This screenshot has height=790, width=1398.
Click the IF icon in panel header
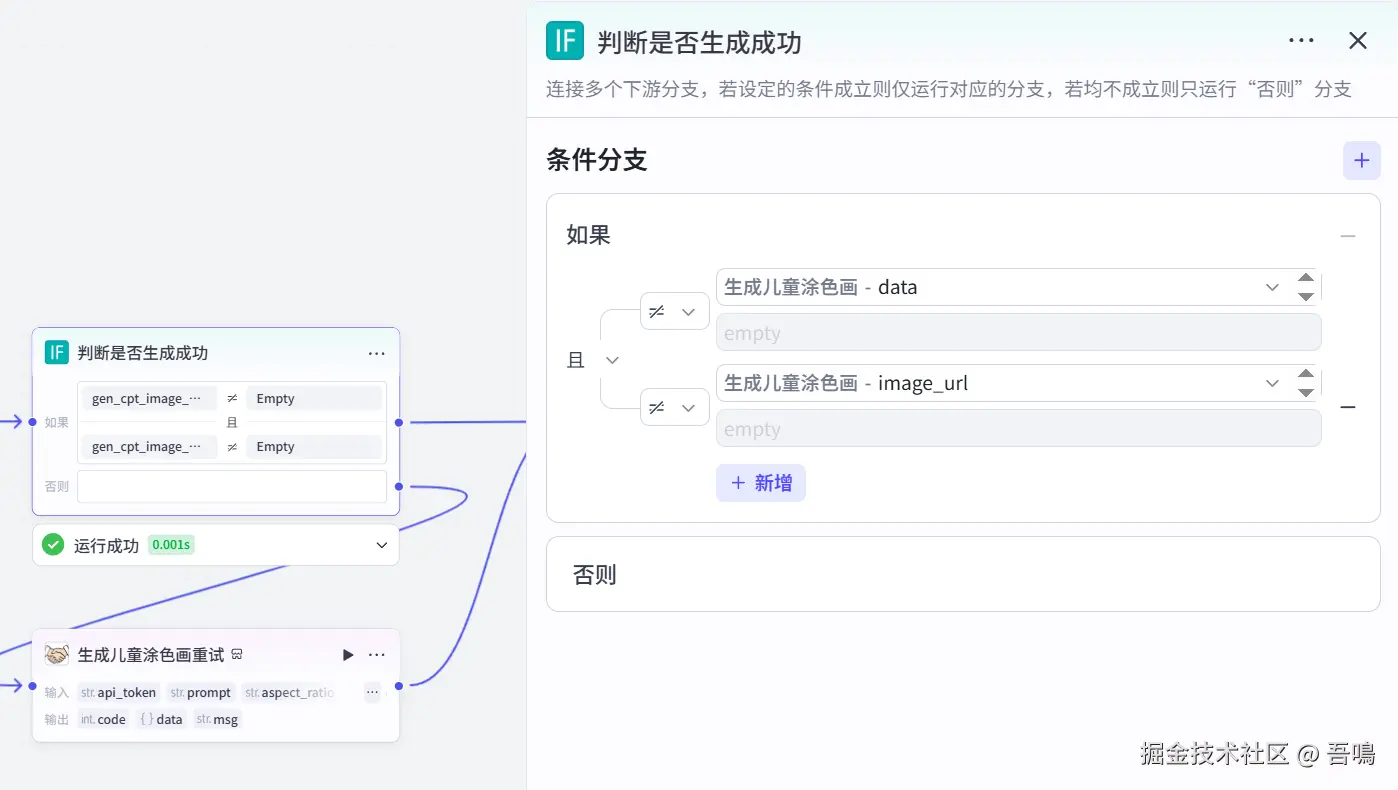coord(565,41)
